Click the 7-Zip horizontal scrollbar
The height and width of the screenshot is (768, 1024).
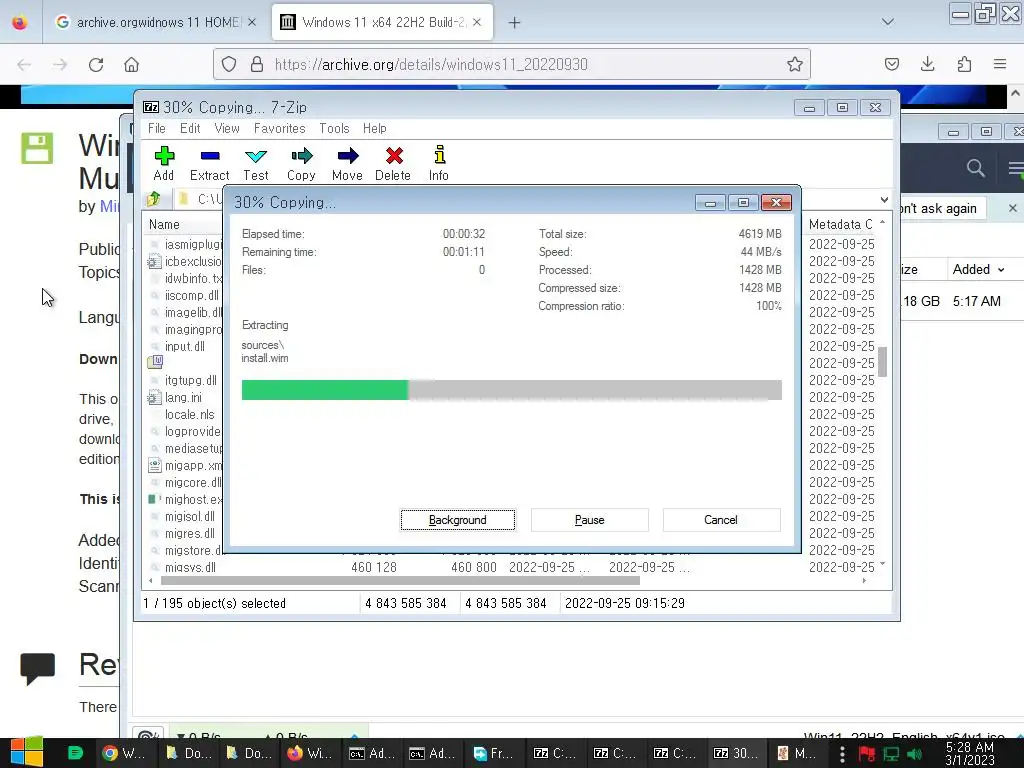point(400,581)
